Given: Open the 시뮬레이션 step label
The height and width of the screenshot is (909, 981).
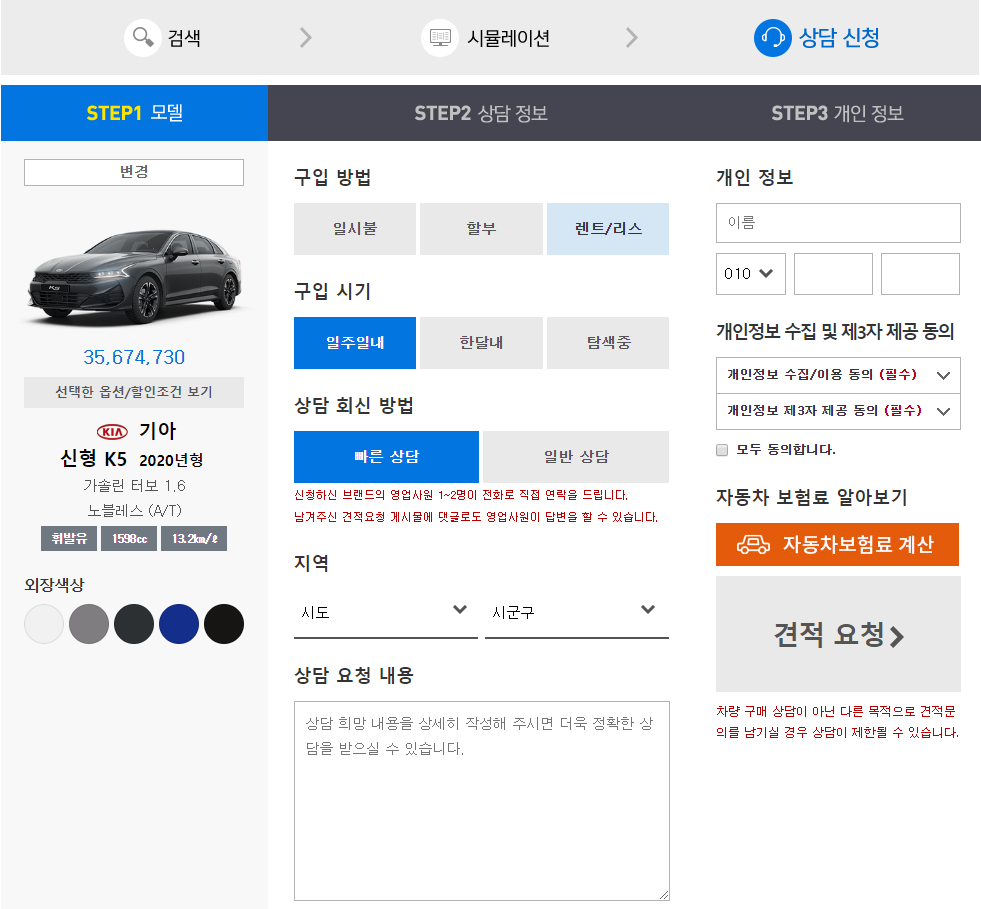Looking at the screenshot, I should pyautogui.click(x=509, y=38).
